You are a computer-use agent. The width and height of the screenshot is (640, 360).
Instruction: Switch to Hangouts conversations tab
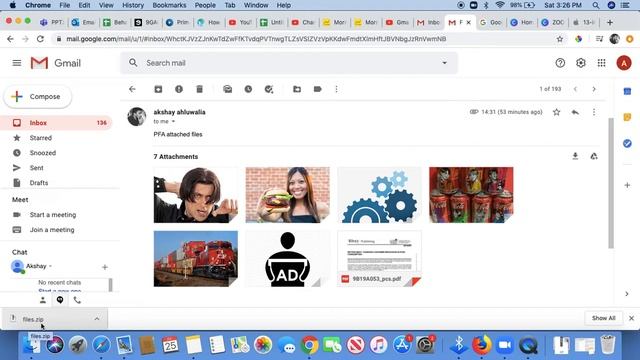(60, 300)
